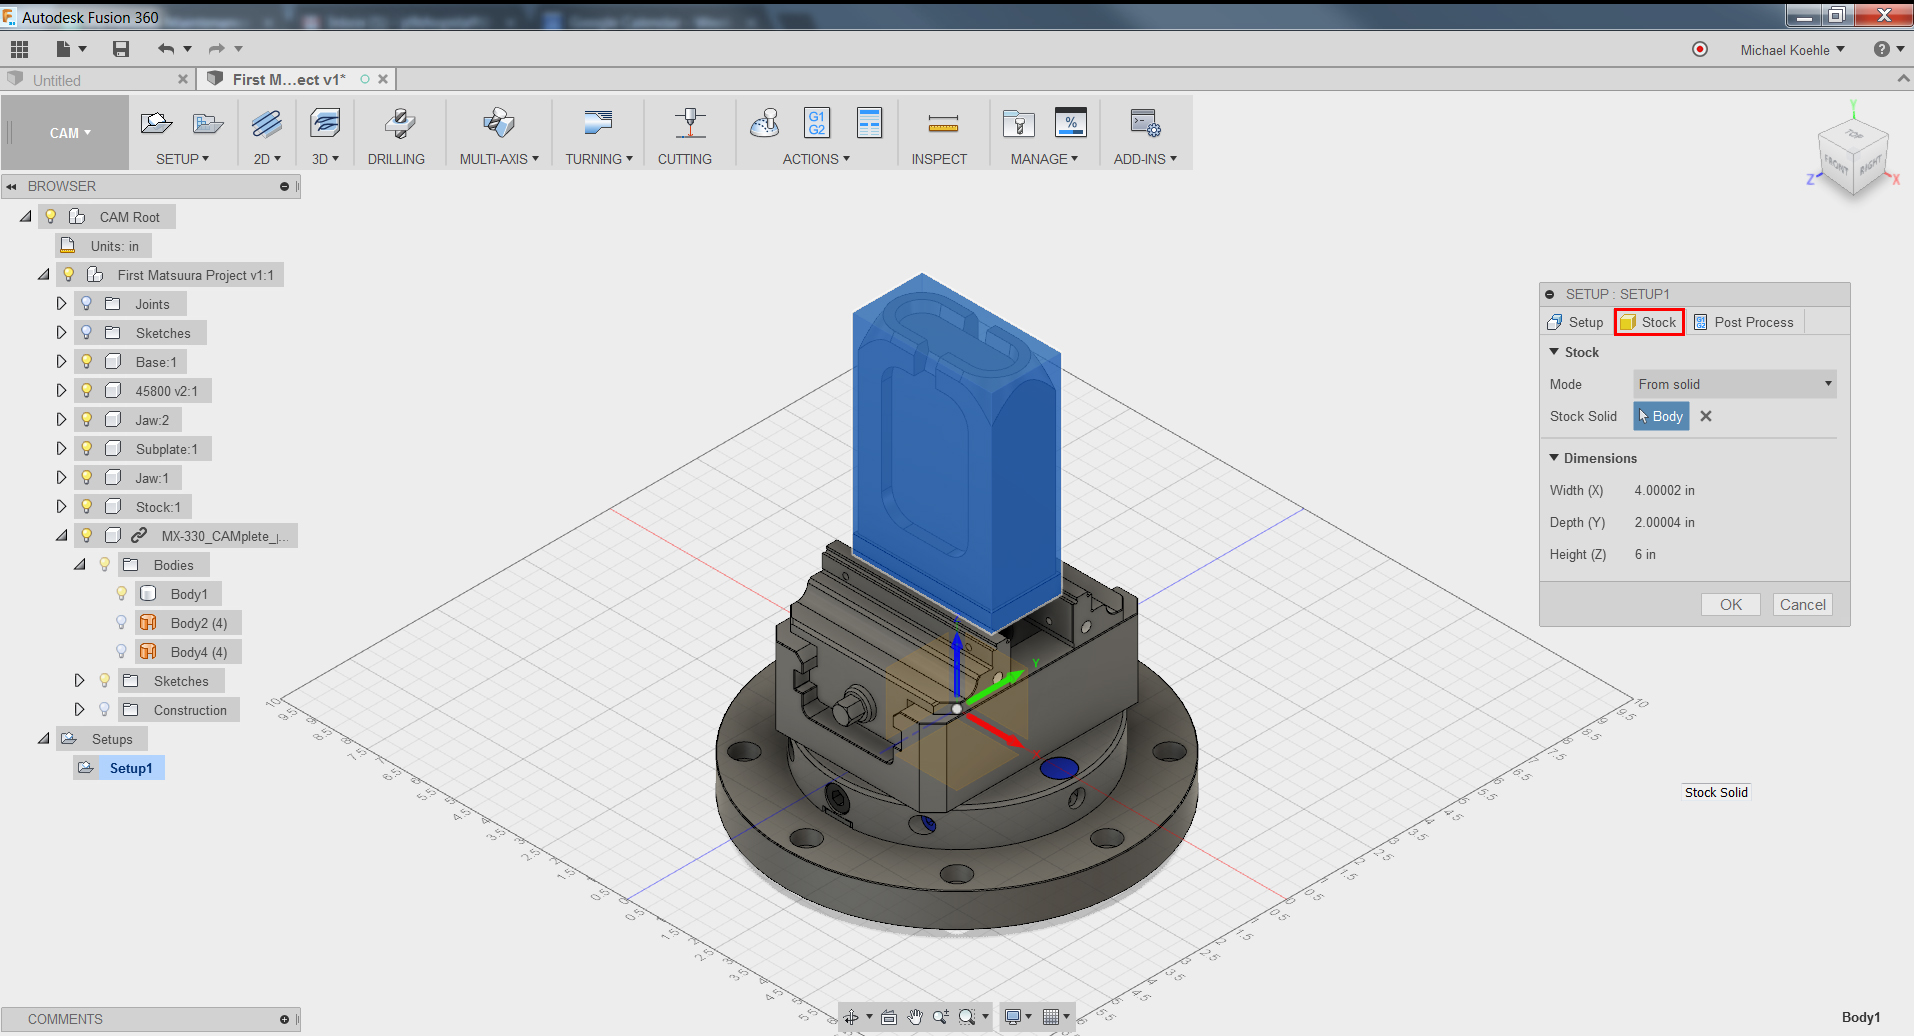1914x1036 pixels.
Task: Click the Body stock solid selection button
Action: click(x=1661, y=416)
